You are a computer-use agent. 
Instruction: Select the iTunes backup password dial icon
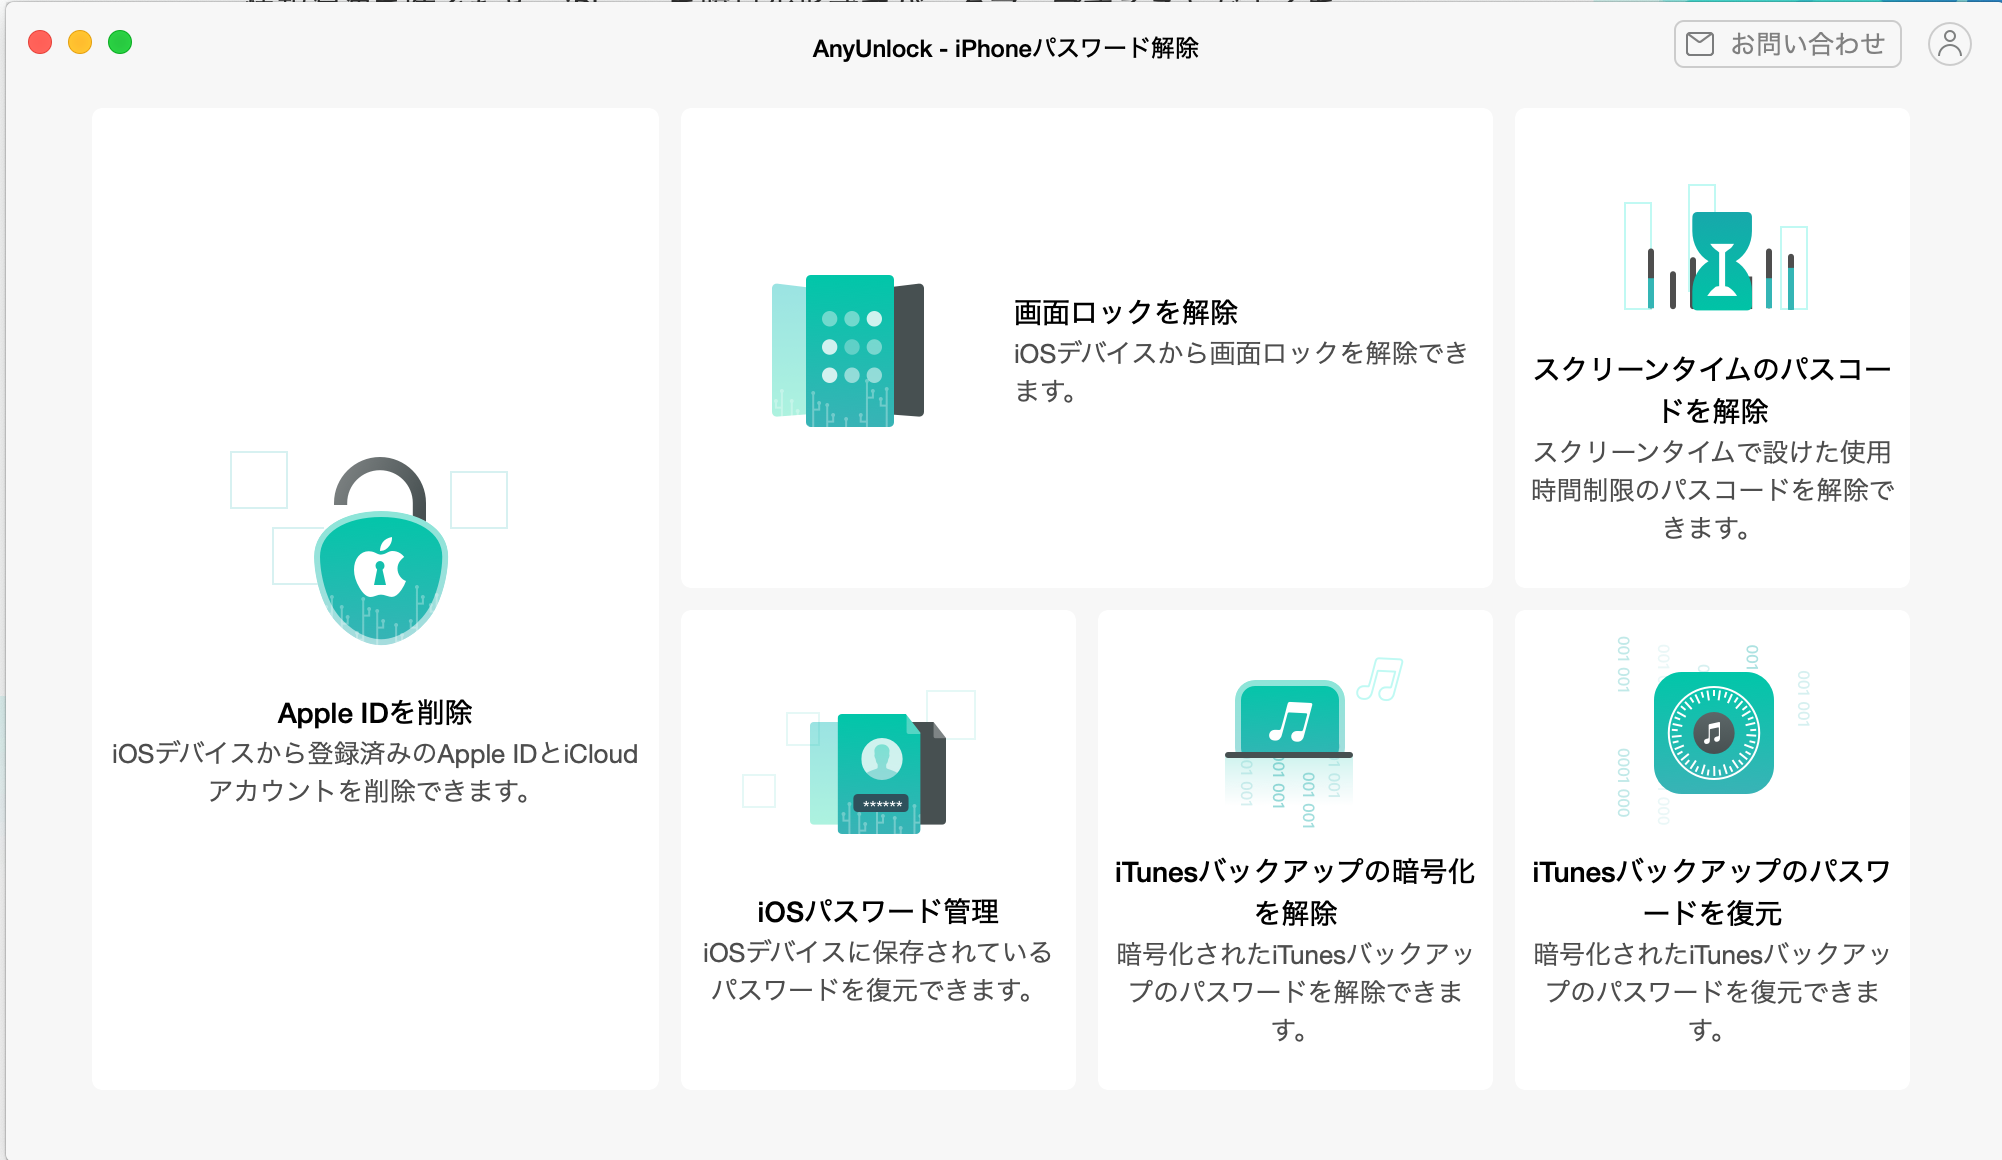(x=1713, y=733)
